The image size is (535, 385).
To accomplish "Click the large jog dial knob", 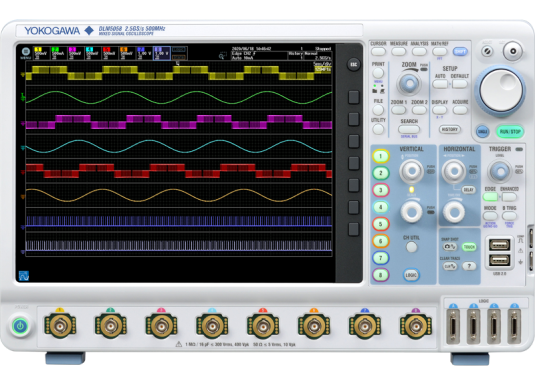I will click(501, 90).
